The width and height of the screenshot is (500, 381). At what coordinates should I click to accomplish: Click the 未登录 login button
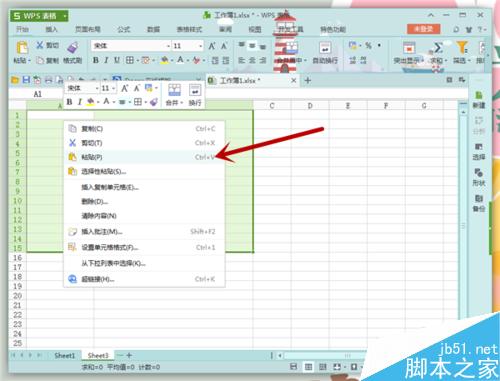(423, 29)
